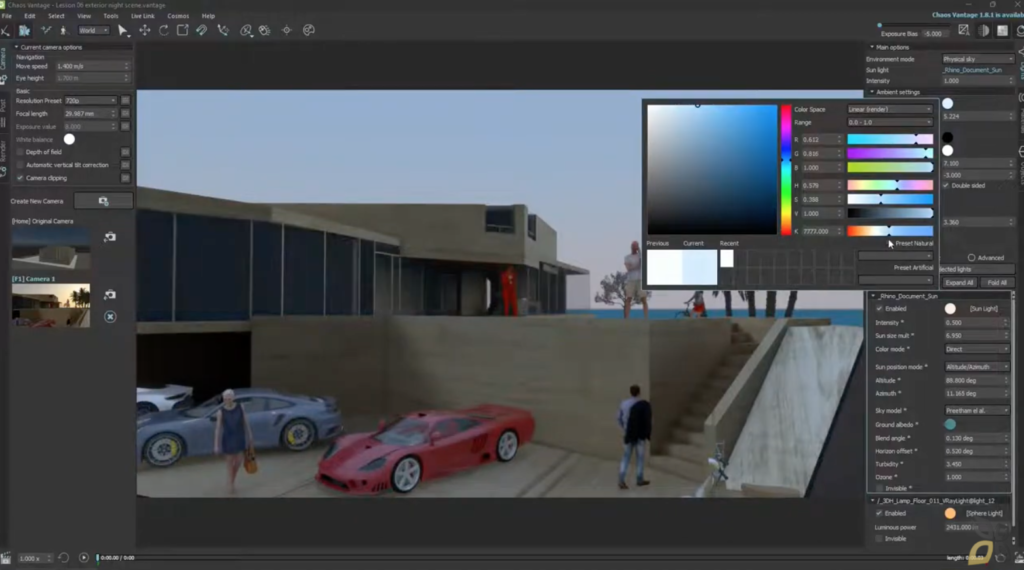Toggle Invisible checkbox under Luminous power
Viewport: 1024px width, 570px height.
(879, 539)
